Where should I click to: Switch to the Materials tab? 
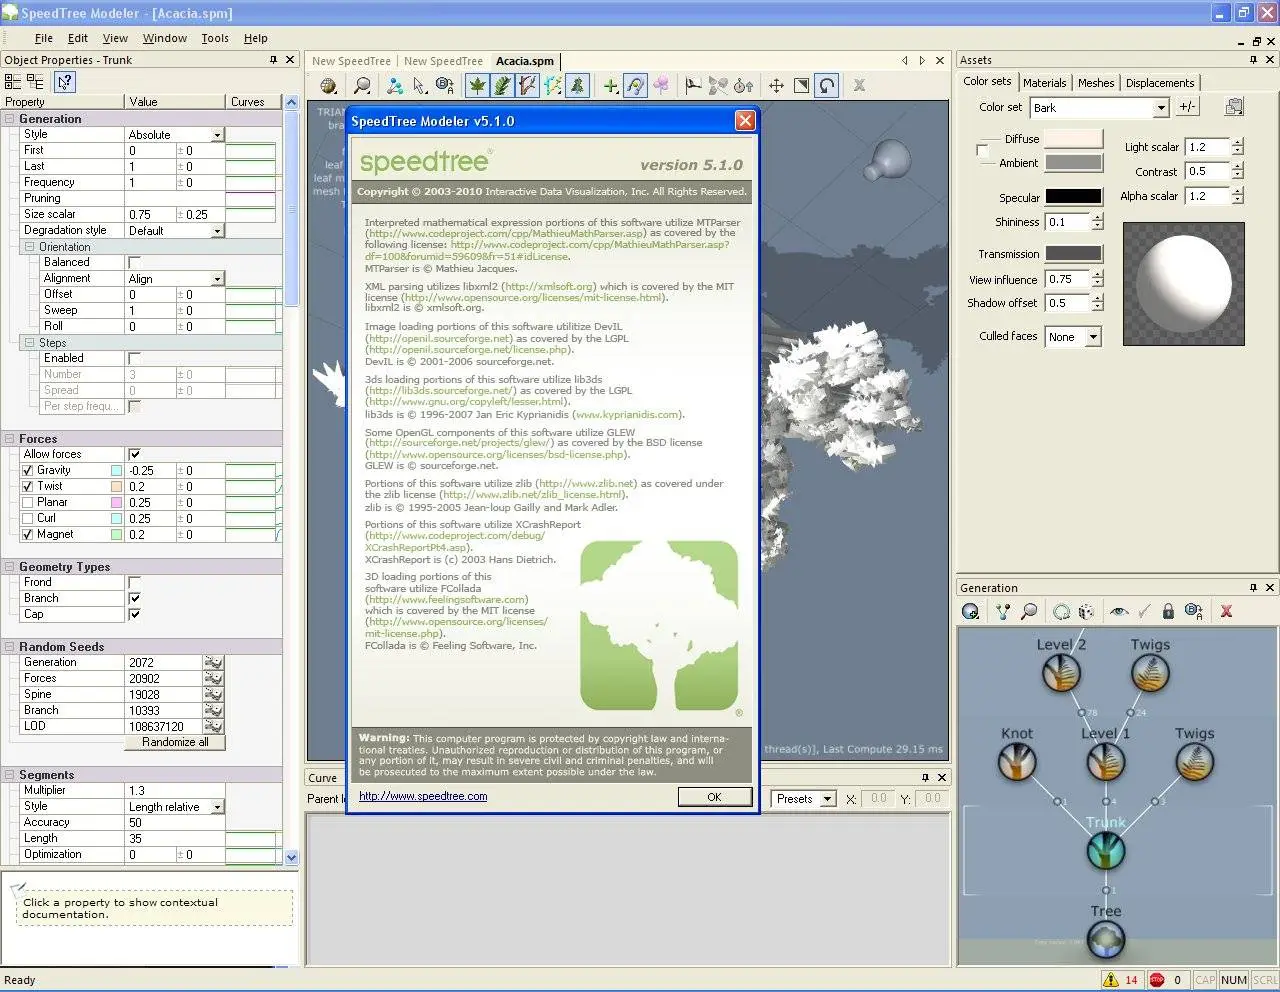click(1044, 83)
